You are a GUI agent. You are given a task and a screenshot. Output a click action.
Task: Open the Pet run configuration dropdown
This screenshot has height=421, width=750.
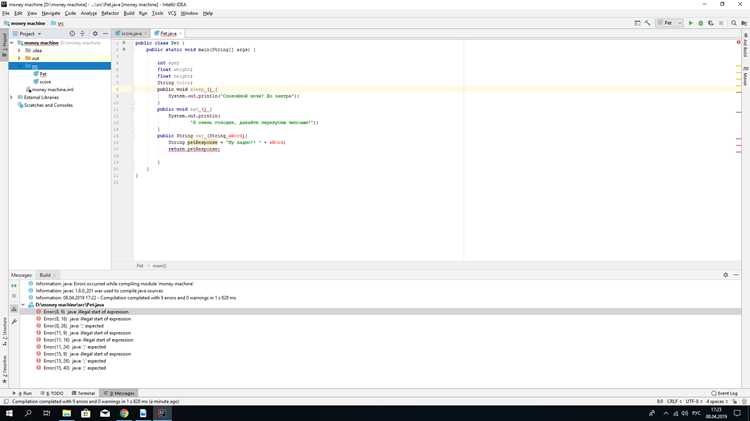point(670,23)
